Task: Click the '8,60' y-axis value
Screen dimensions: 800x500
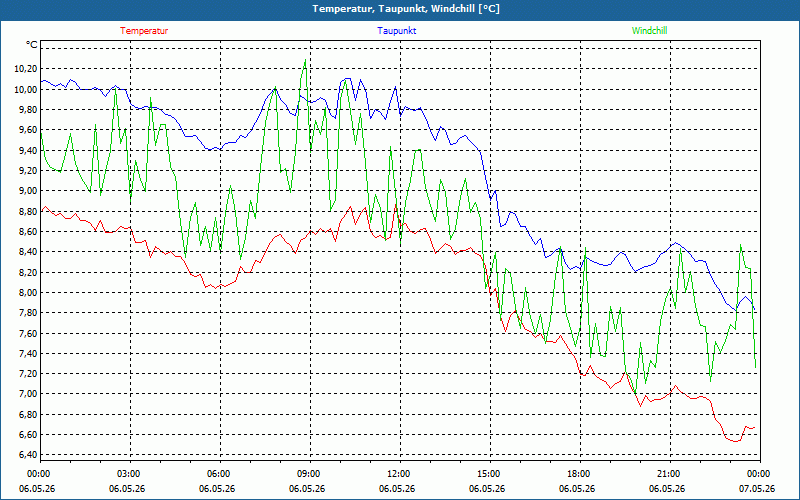Action: click(29, 232)
